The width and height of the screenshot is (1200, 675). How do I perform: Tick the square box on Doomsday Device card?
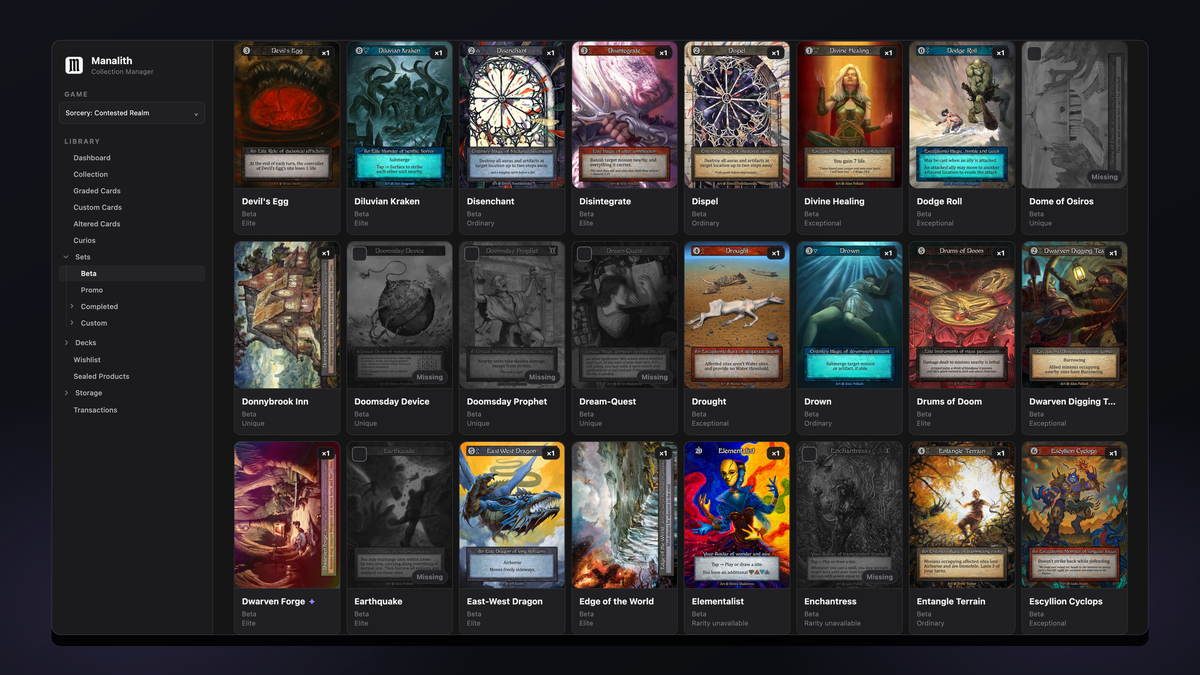tap(359, 254)
